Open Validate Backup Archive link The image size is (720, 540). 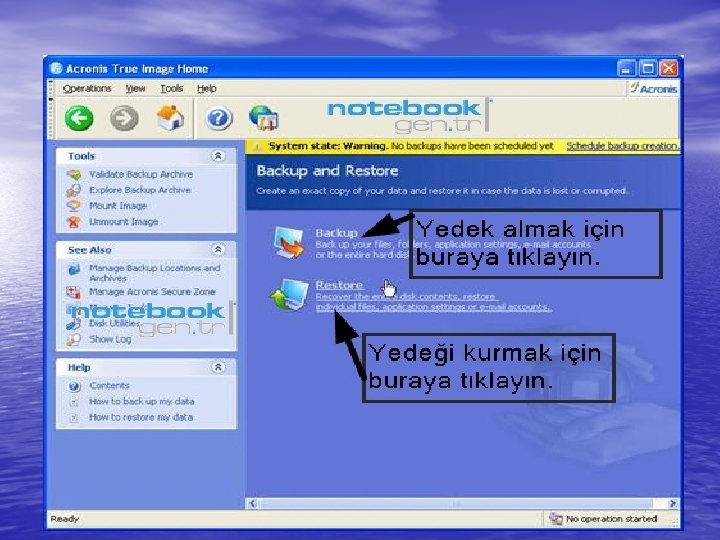141,174
